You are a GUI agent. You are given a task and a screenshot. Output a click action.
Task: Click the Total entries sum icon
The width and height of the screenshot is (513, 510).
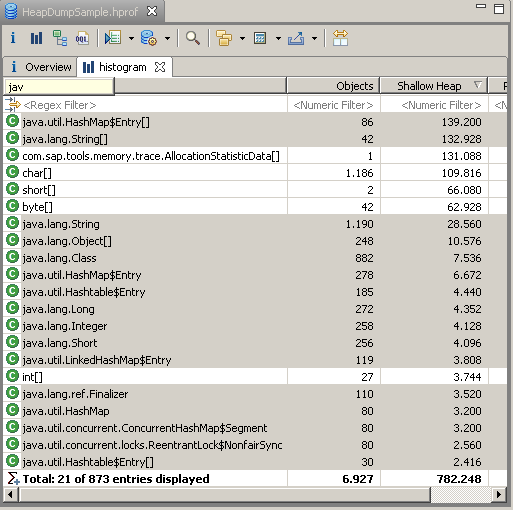13,479
